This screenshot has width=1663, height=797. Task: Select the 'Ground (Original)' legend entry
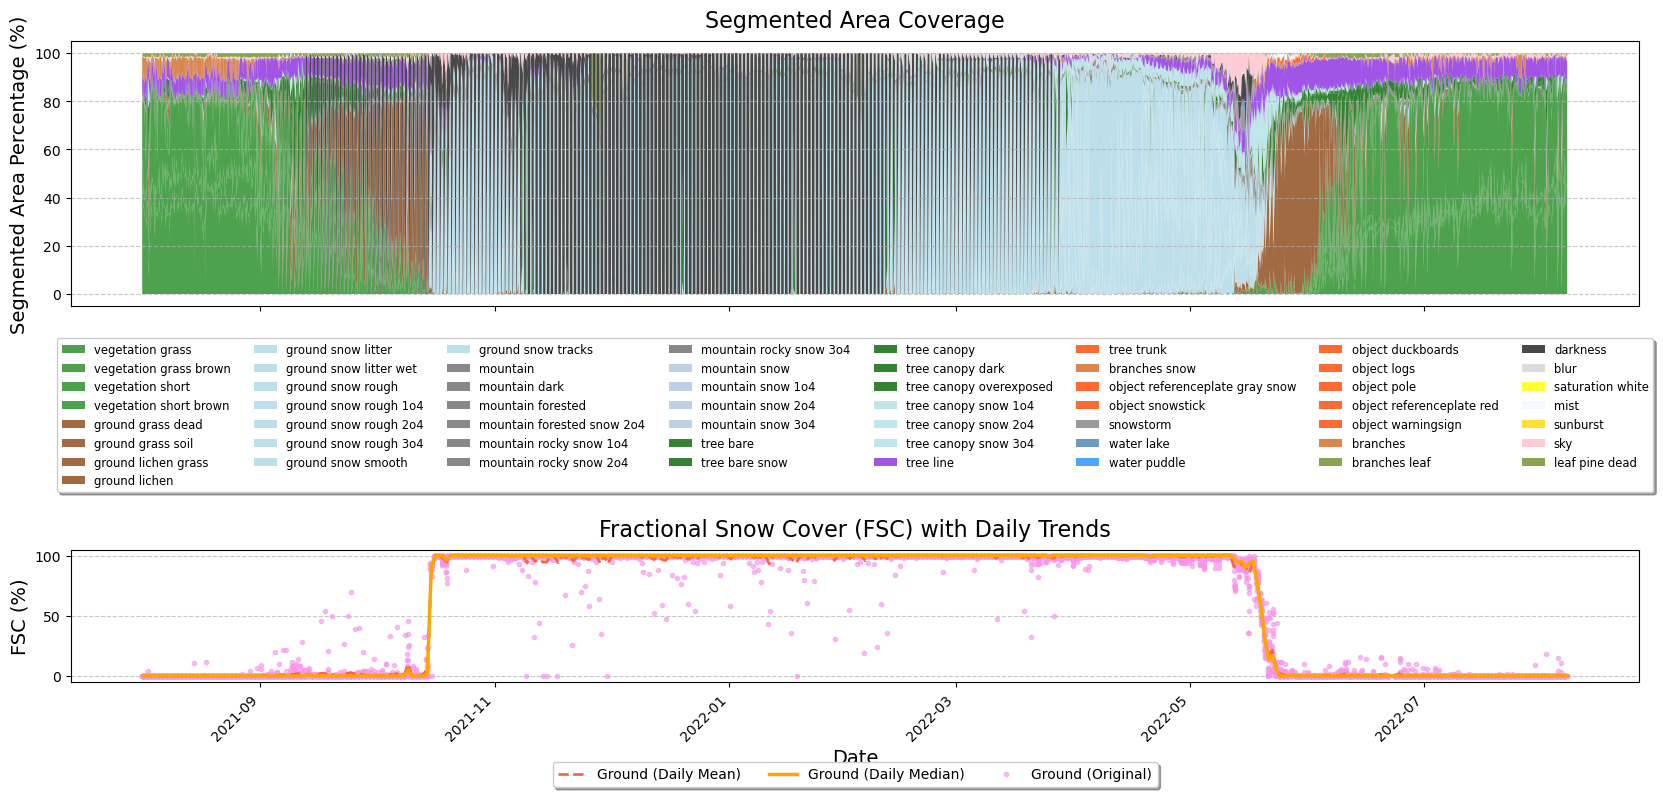(x=1090, y=774)
